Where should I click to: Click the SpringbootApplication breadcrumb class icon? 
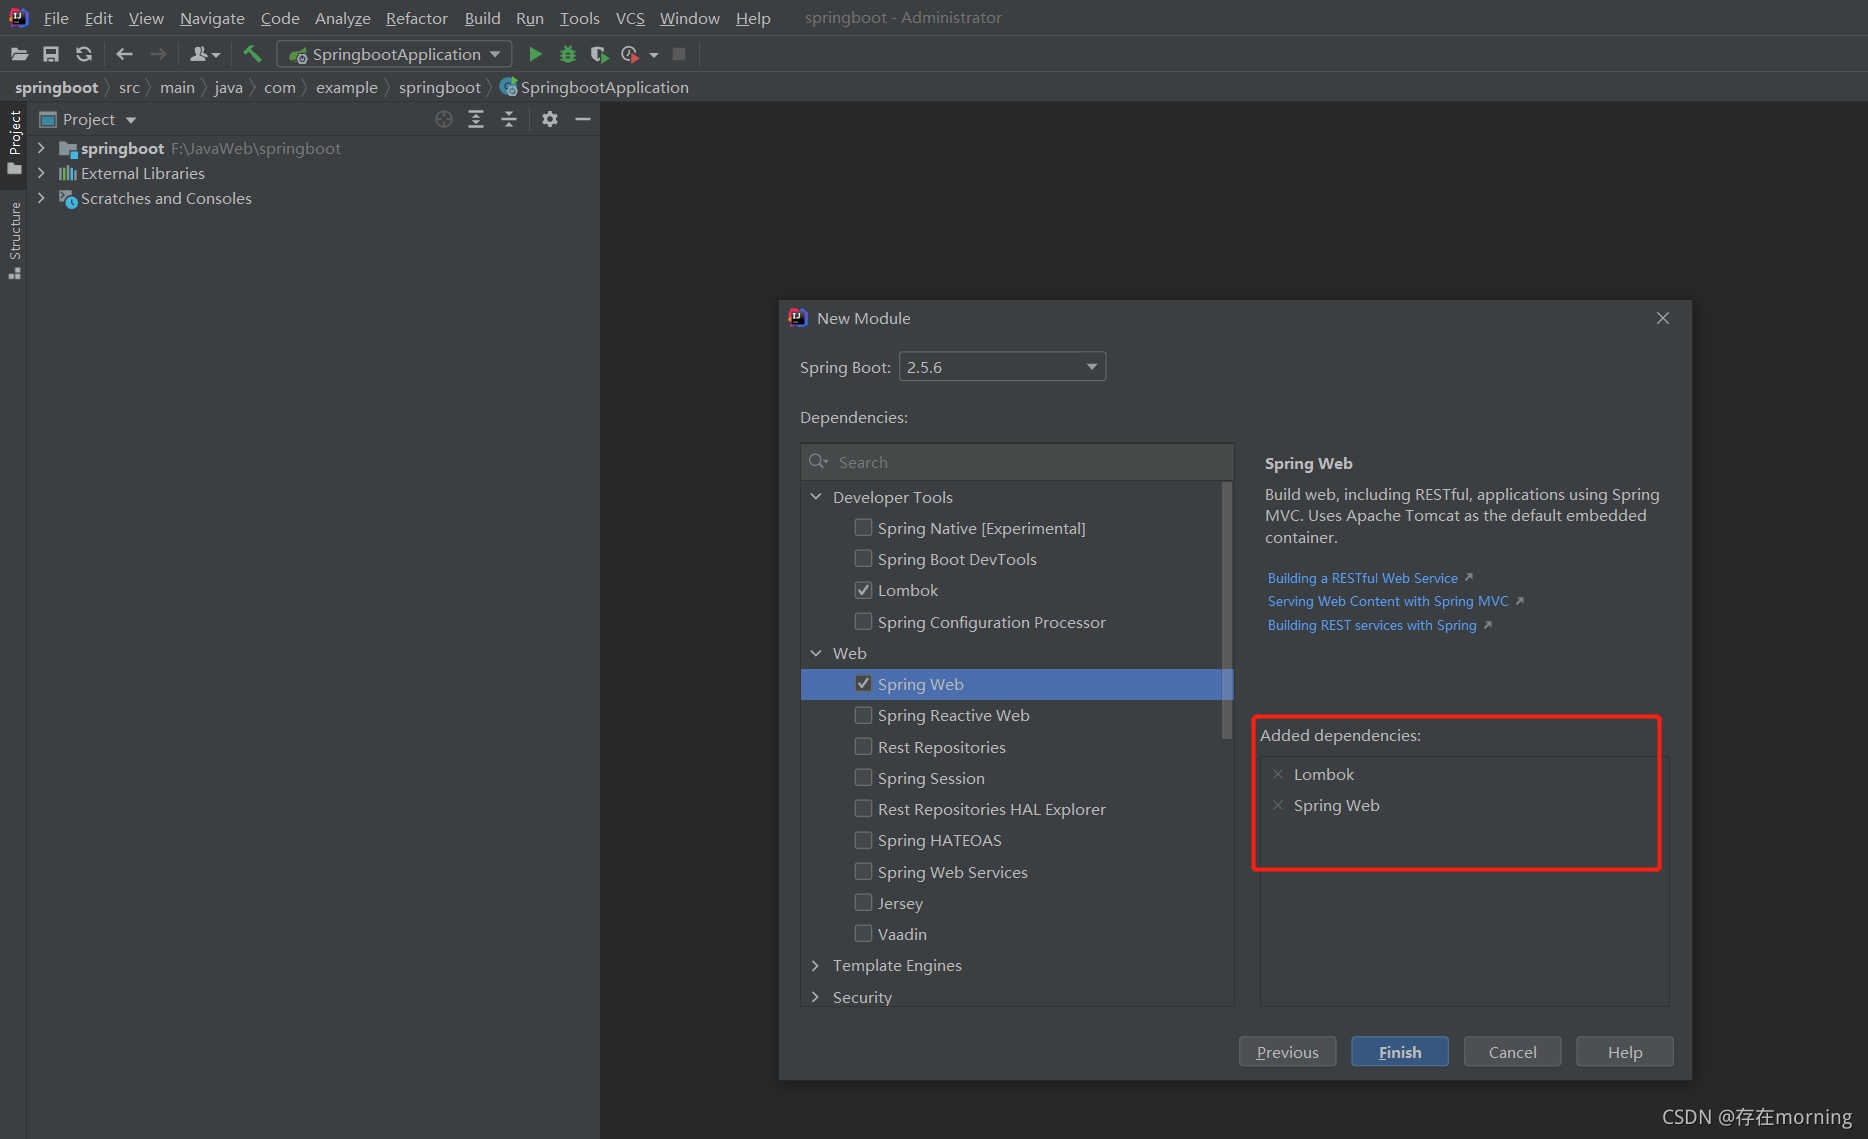[508, 87]
